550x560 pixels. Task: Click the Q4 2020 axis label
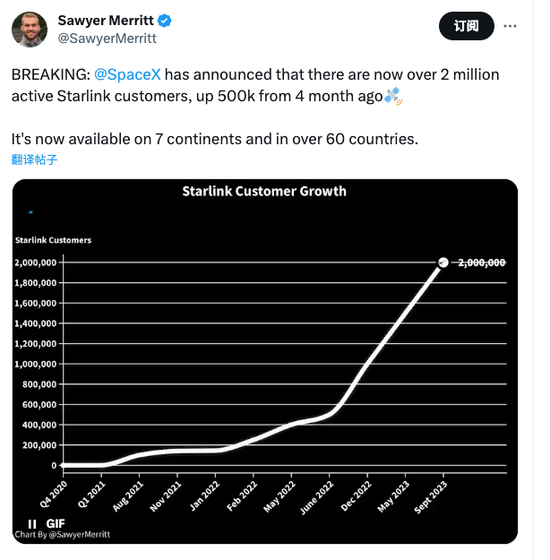pos(53,494)
